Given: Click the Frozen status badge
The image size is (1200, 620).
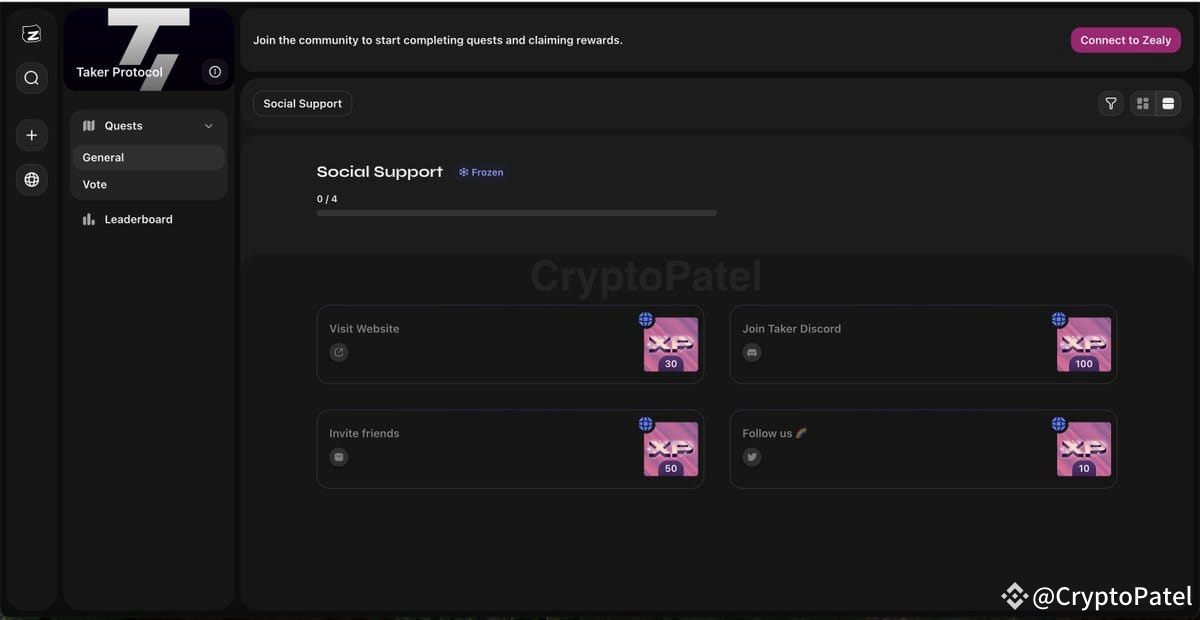Looking at the screenshot, I should coord(481,172).
